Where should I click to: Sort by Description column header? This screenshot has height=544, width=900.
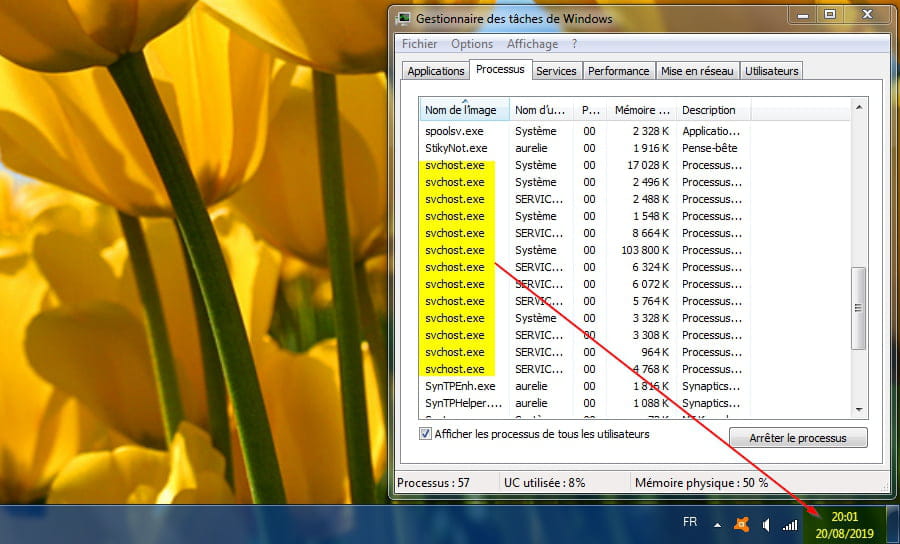pos(713,110)
